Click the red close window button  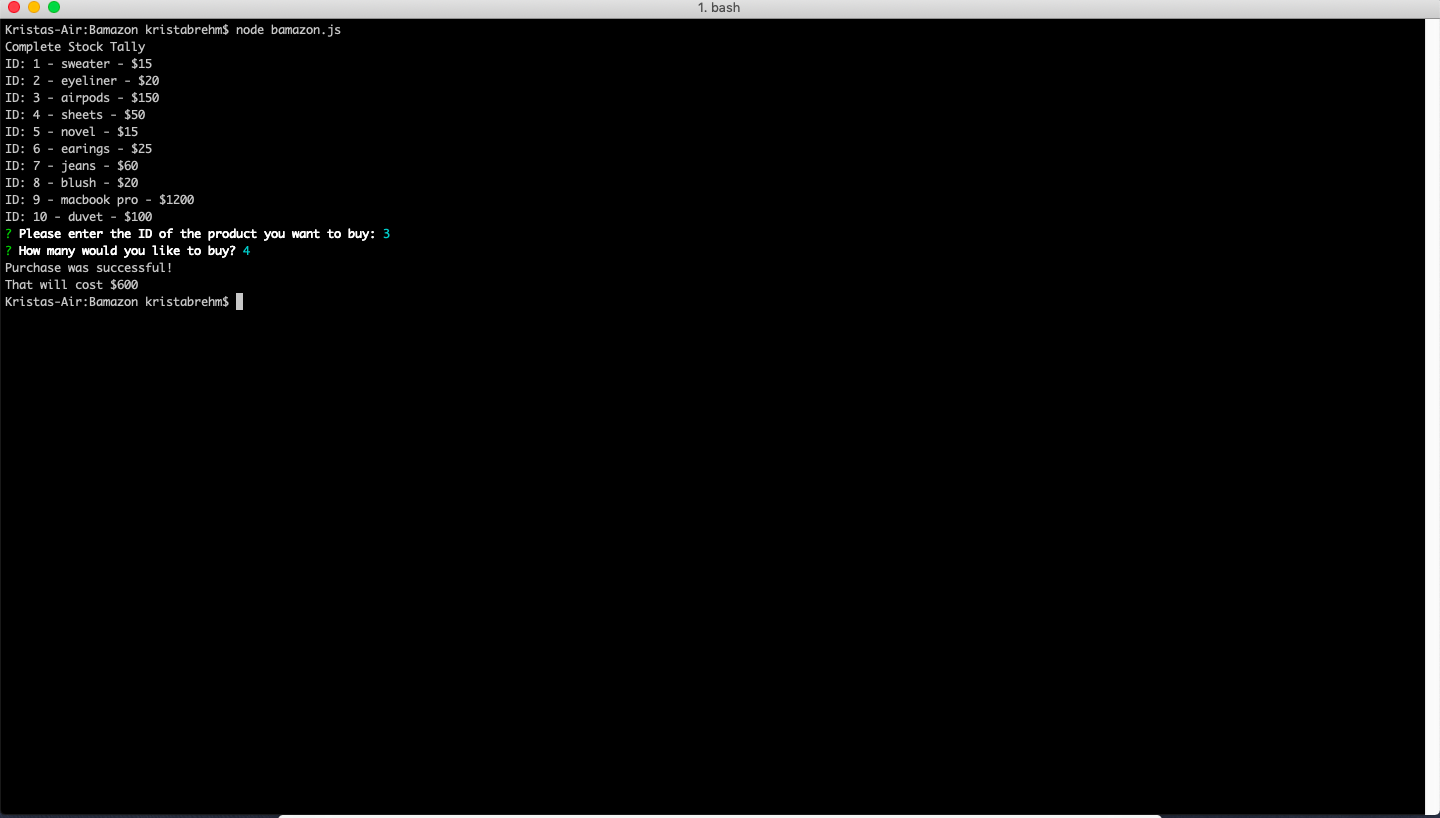(14, 8)
